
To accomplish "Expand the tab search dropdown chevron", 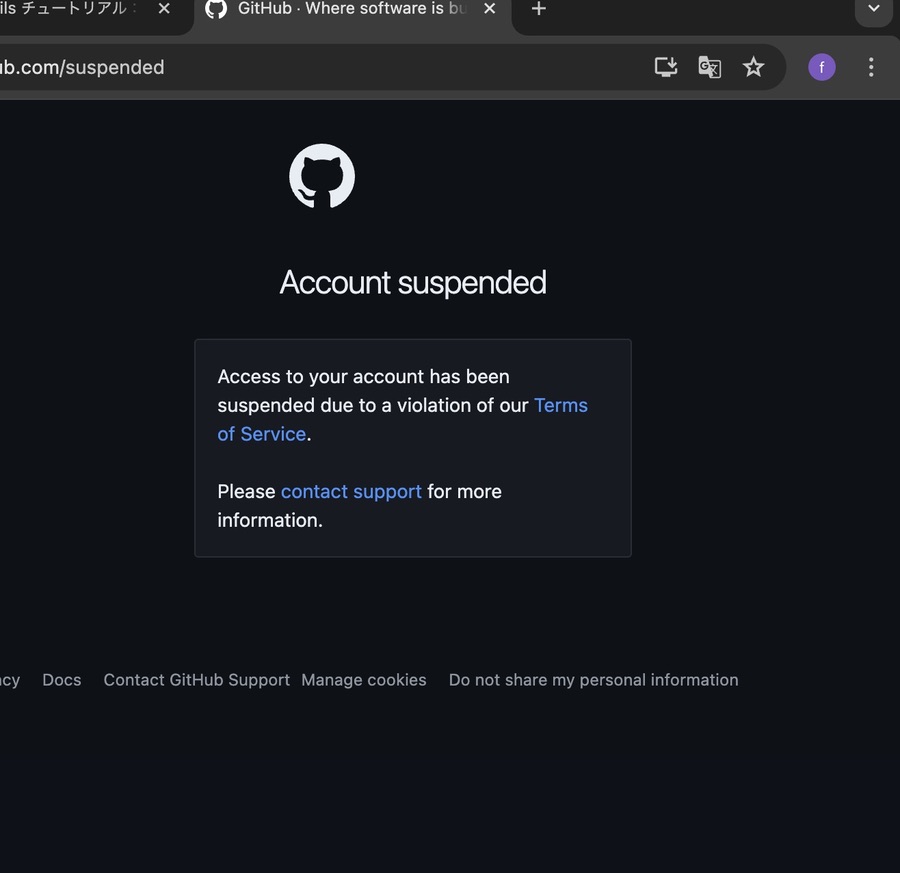I will 874,9.
